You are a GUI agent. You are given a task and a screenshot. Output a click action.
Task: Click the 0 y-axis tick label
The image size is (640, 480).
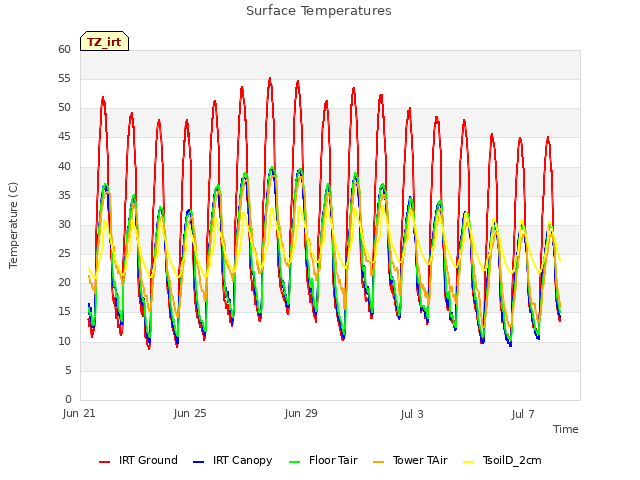(x=68, y=400)
